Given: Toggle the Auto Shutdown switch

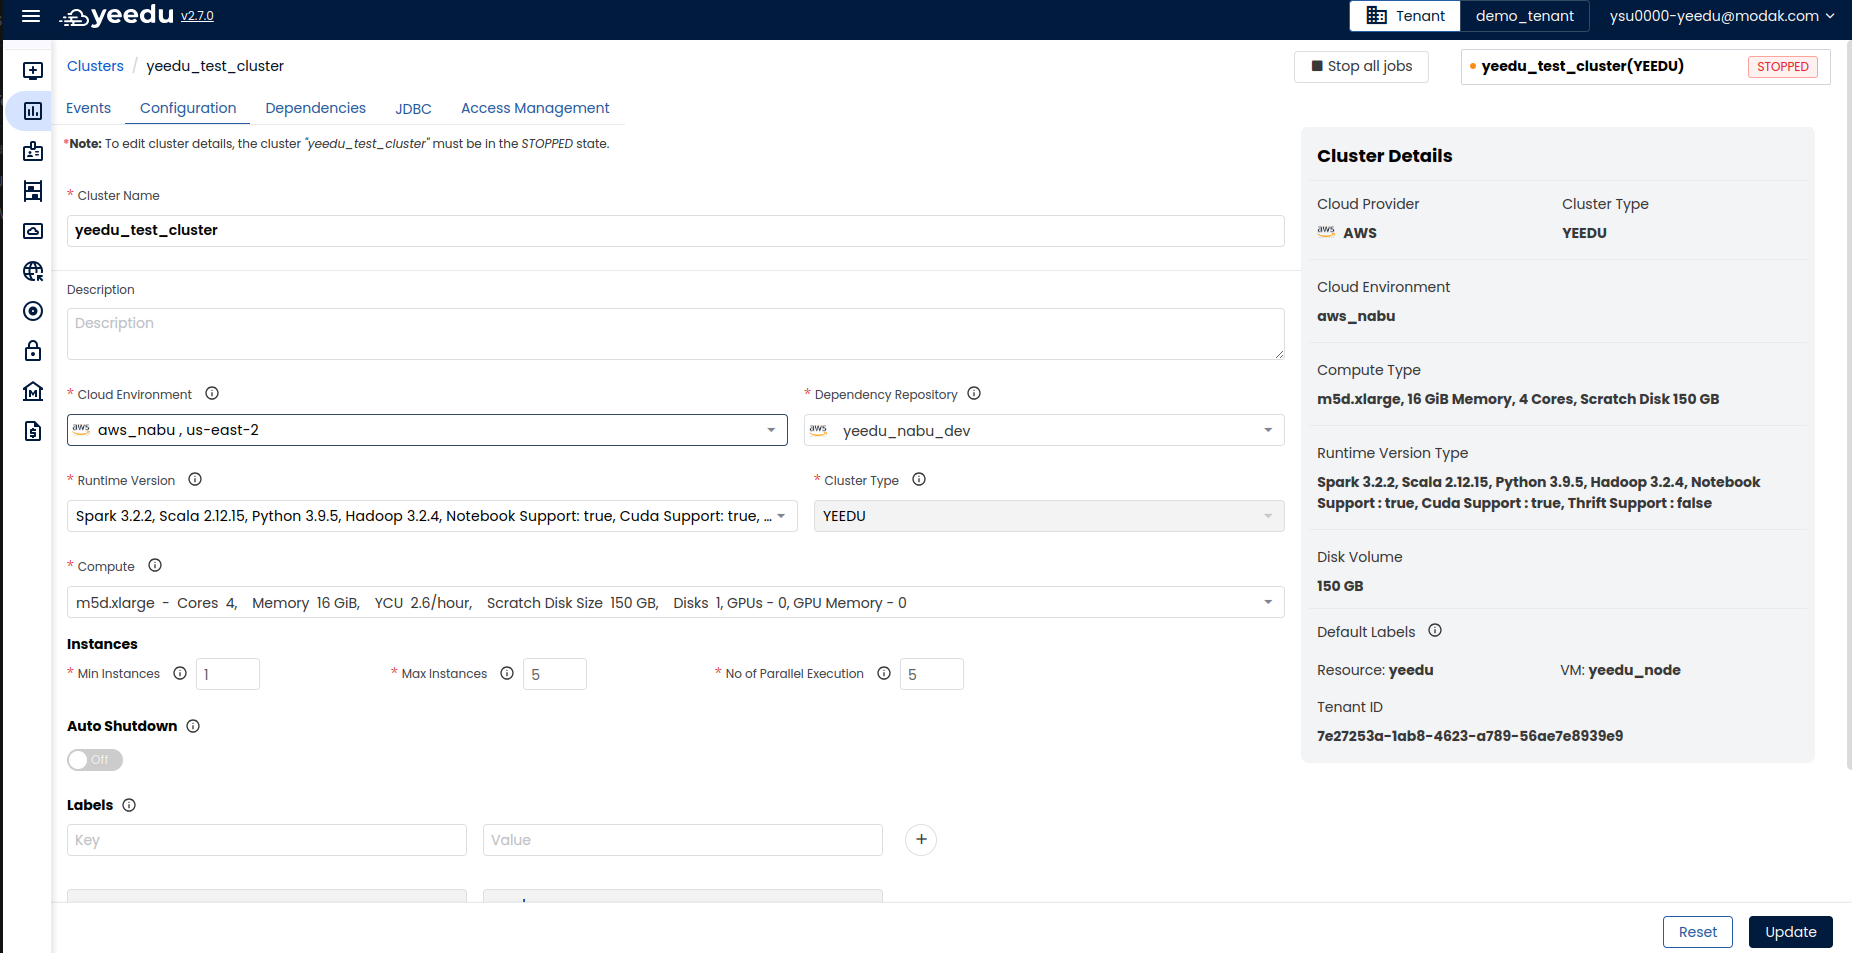Looking at the screenshot, I should click(95, 760).
